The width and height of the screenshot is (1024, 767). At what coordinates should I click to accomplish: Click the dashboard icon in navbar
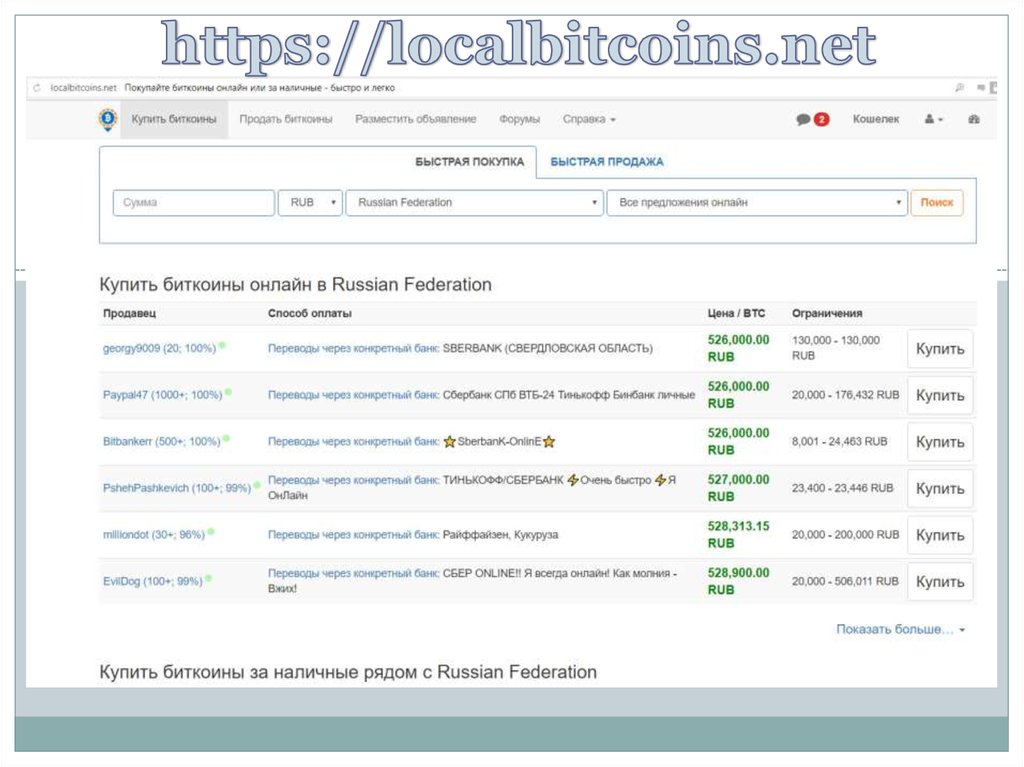[974, 120]
